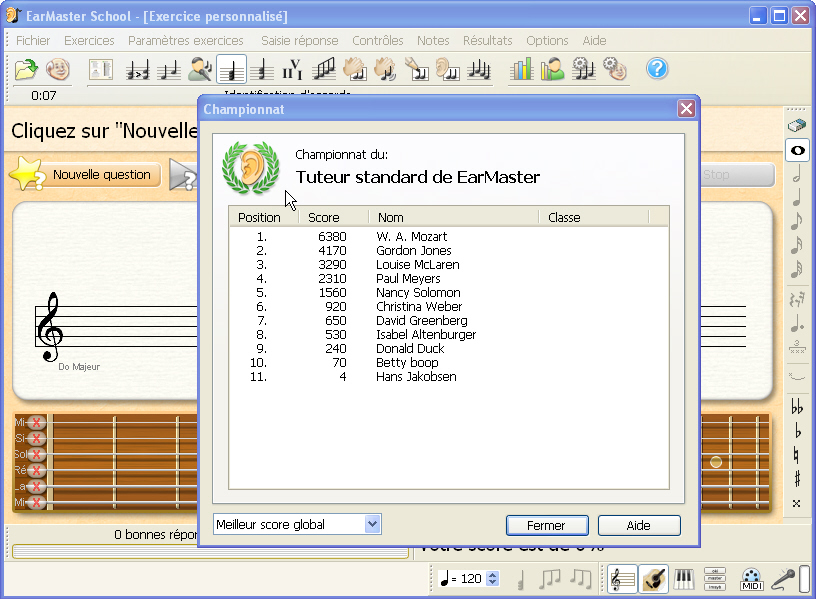Image resolution: width=816 pixels, height=599 pixels.
Task: Click the Aide button in Championnat dialog
Action: tap(639, 525)
